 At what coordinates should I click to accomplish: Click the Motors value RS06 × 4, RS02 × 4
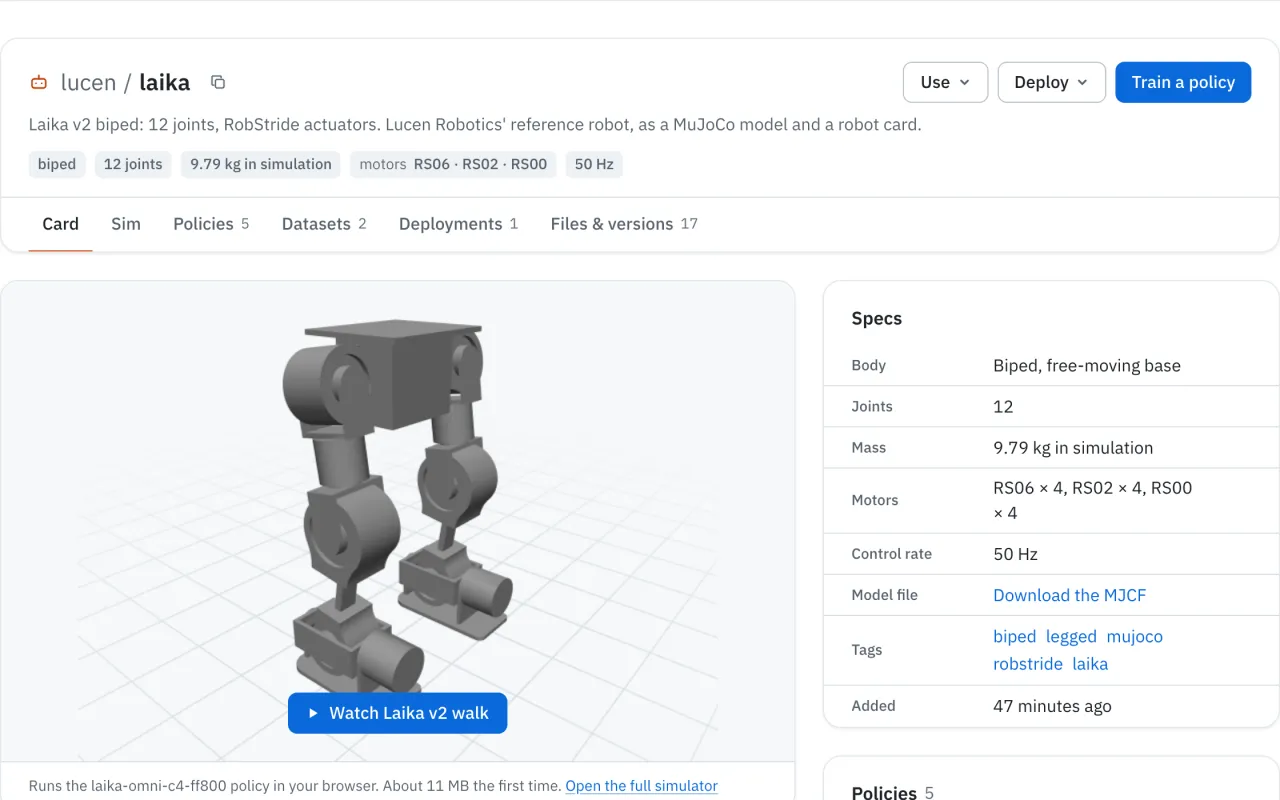(x=1093, y=500)
